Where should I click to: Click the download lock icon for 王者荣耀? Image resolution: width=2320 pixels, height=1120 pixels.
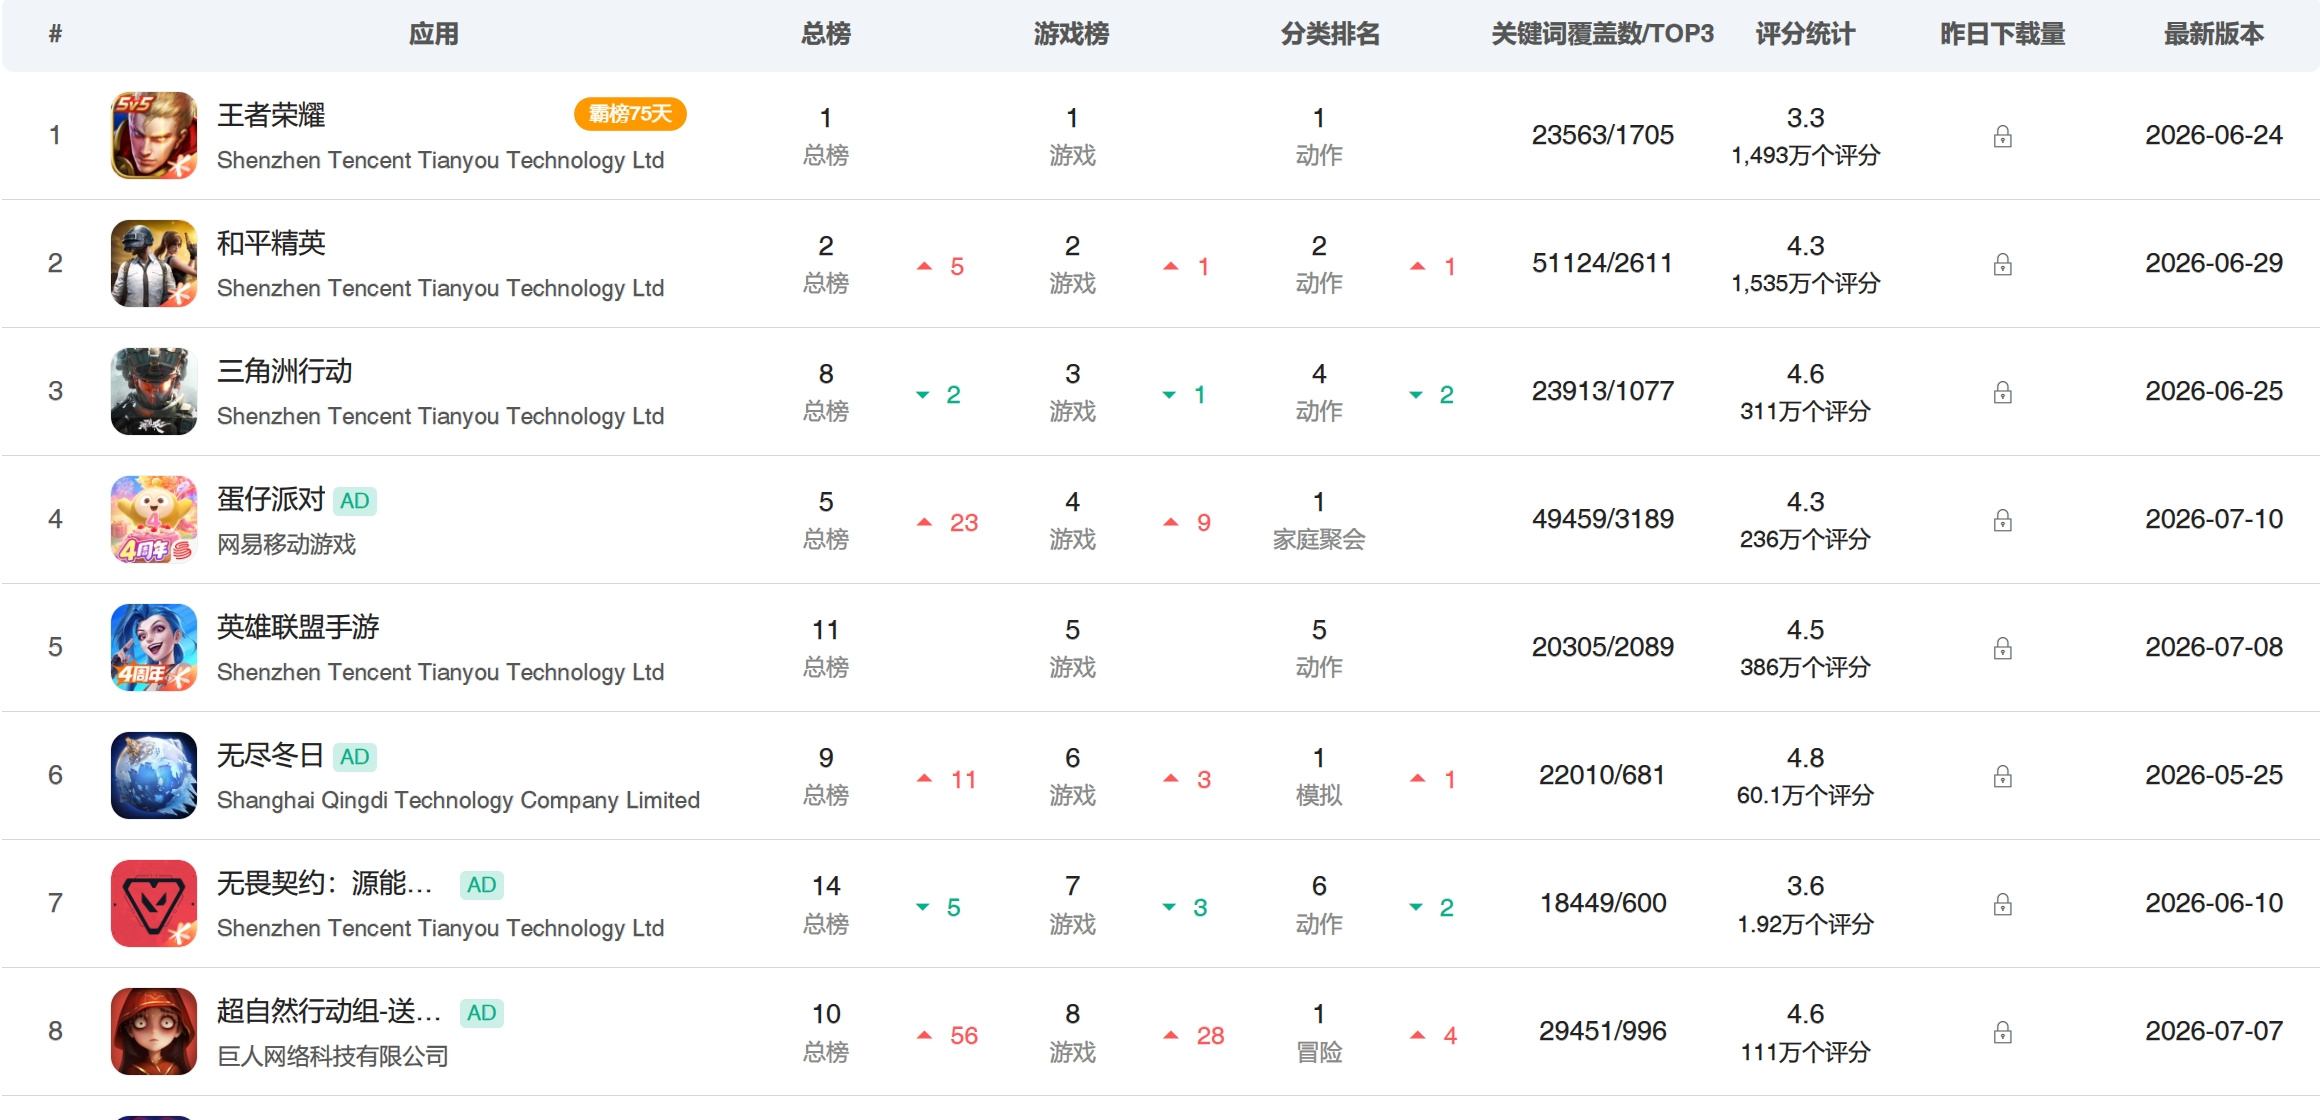tap(2002, 136)
